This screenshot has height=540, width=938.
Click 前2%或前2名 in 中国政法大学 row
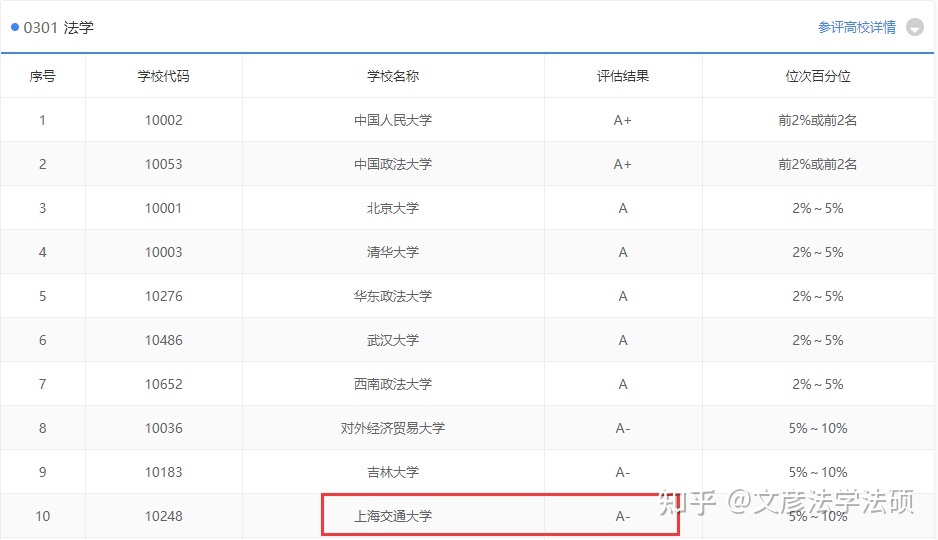(x=818, y=164)
